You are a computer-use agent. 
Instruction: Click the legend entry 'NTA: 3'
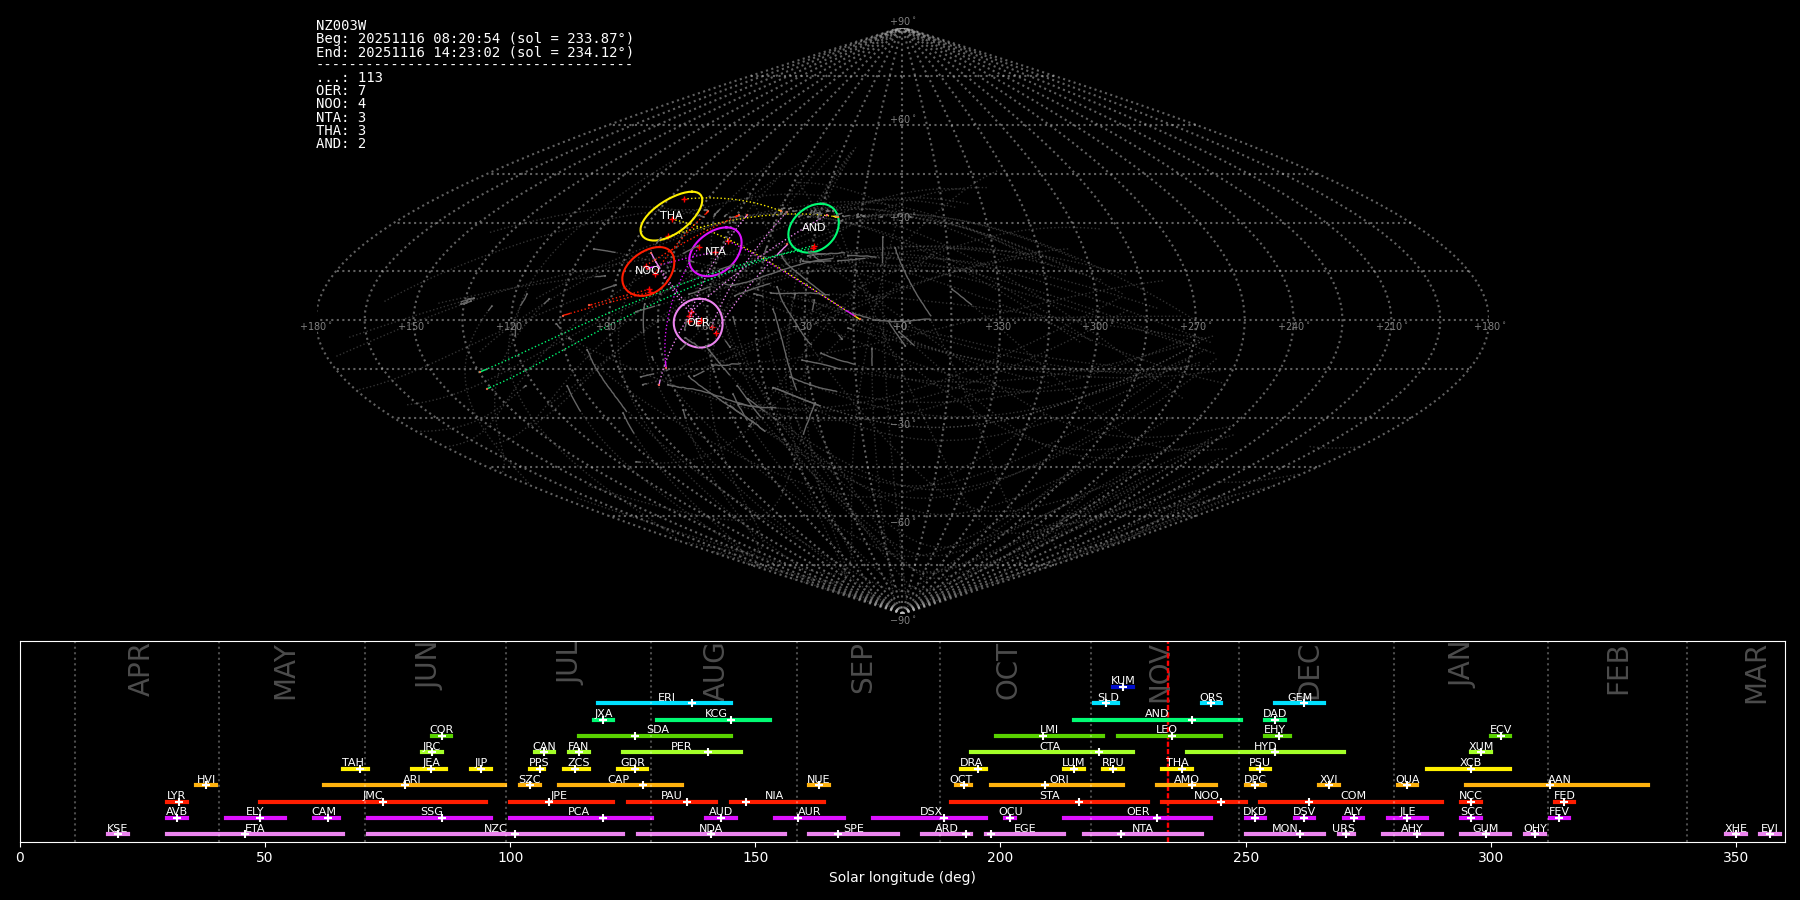(x=341, y=118)
